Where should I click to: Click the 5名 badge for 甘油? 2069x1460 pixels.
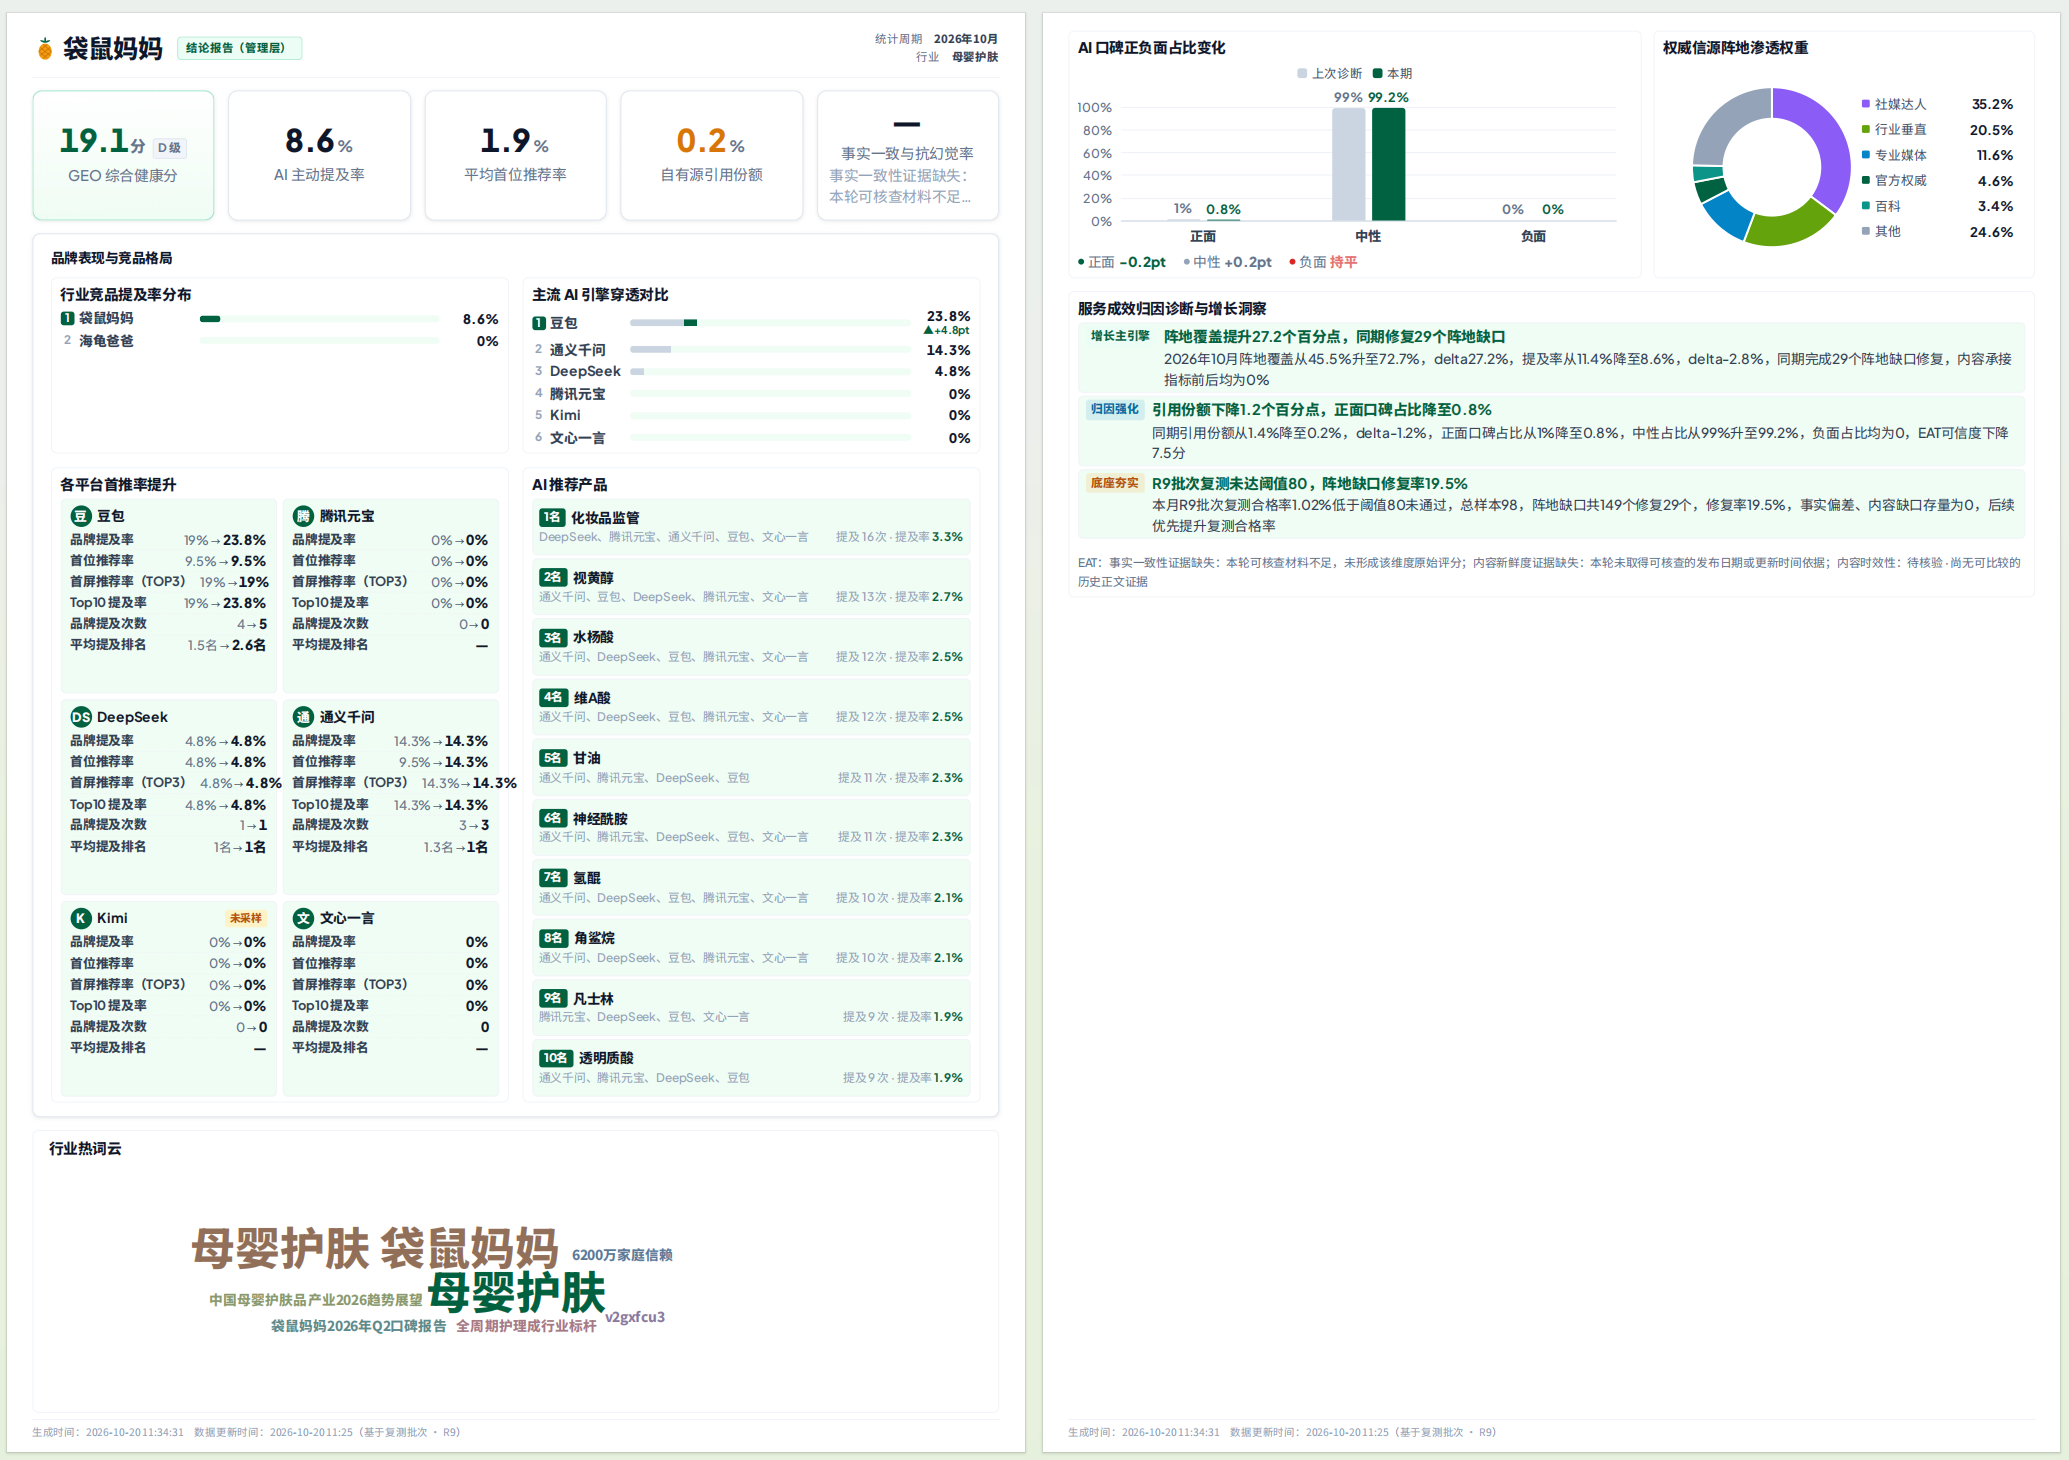(x=553, y=758)
